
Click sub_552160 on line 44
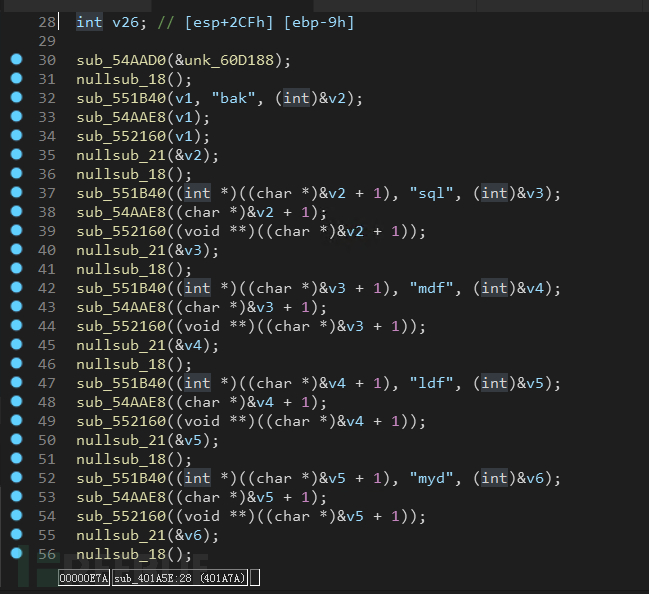[121, 327]
